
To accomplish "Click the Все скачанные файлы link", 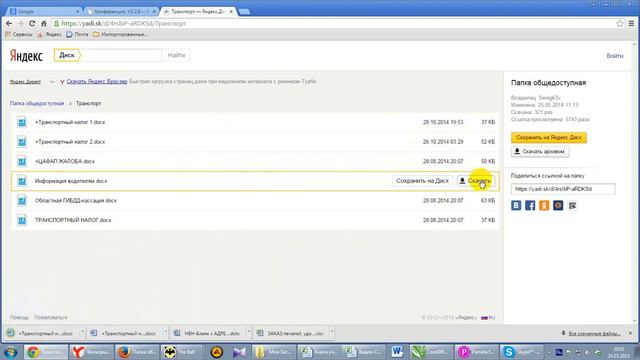I will (594, 333).
